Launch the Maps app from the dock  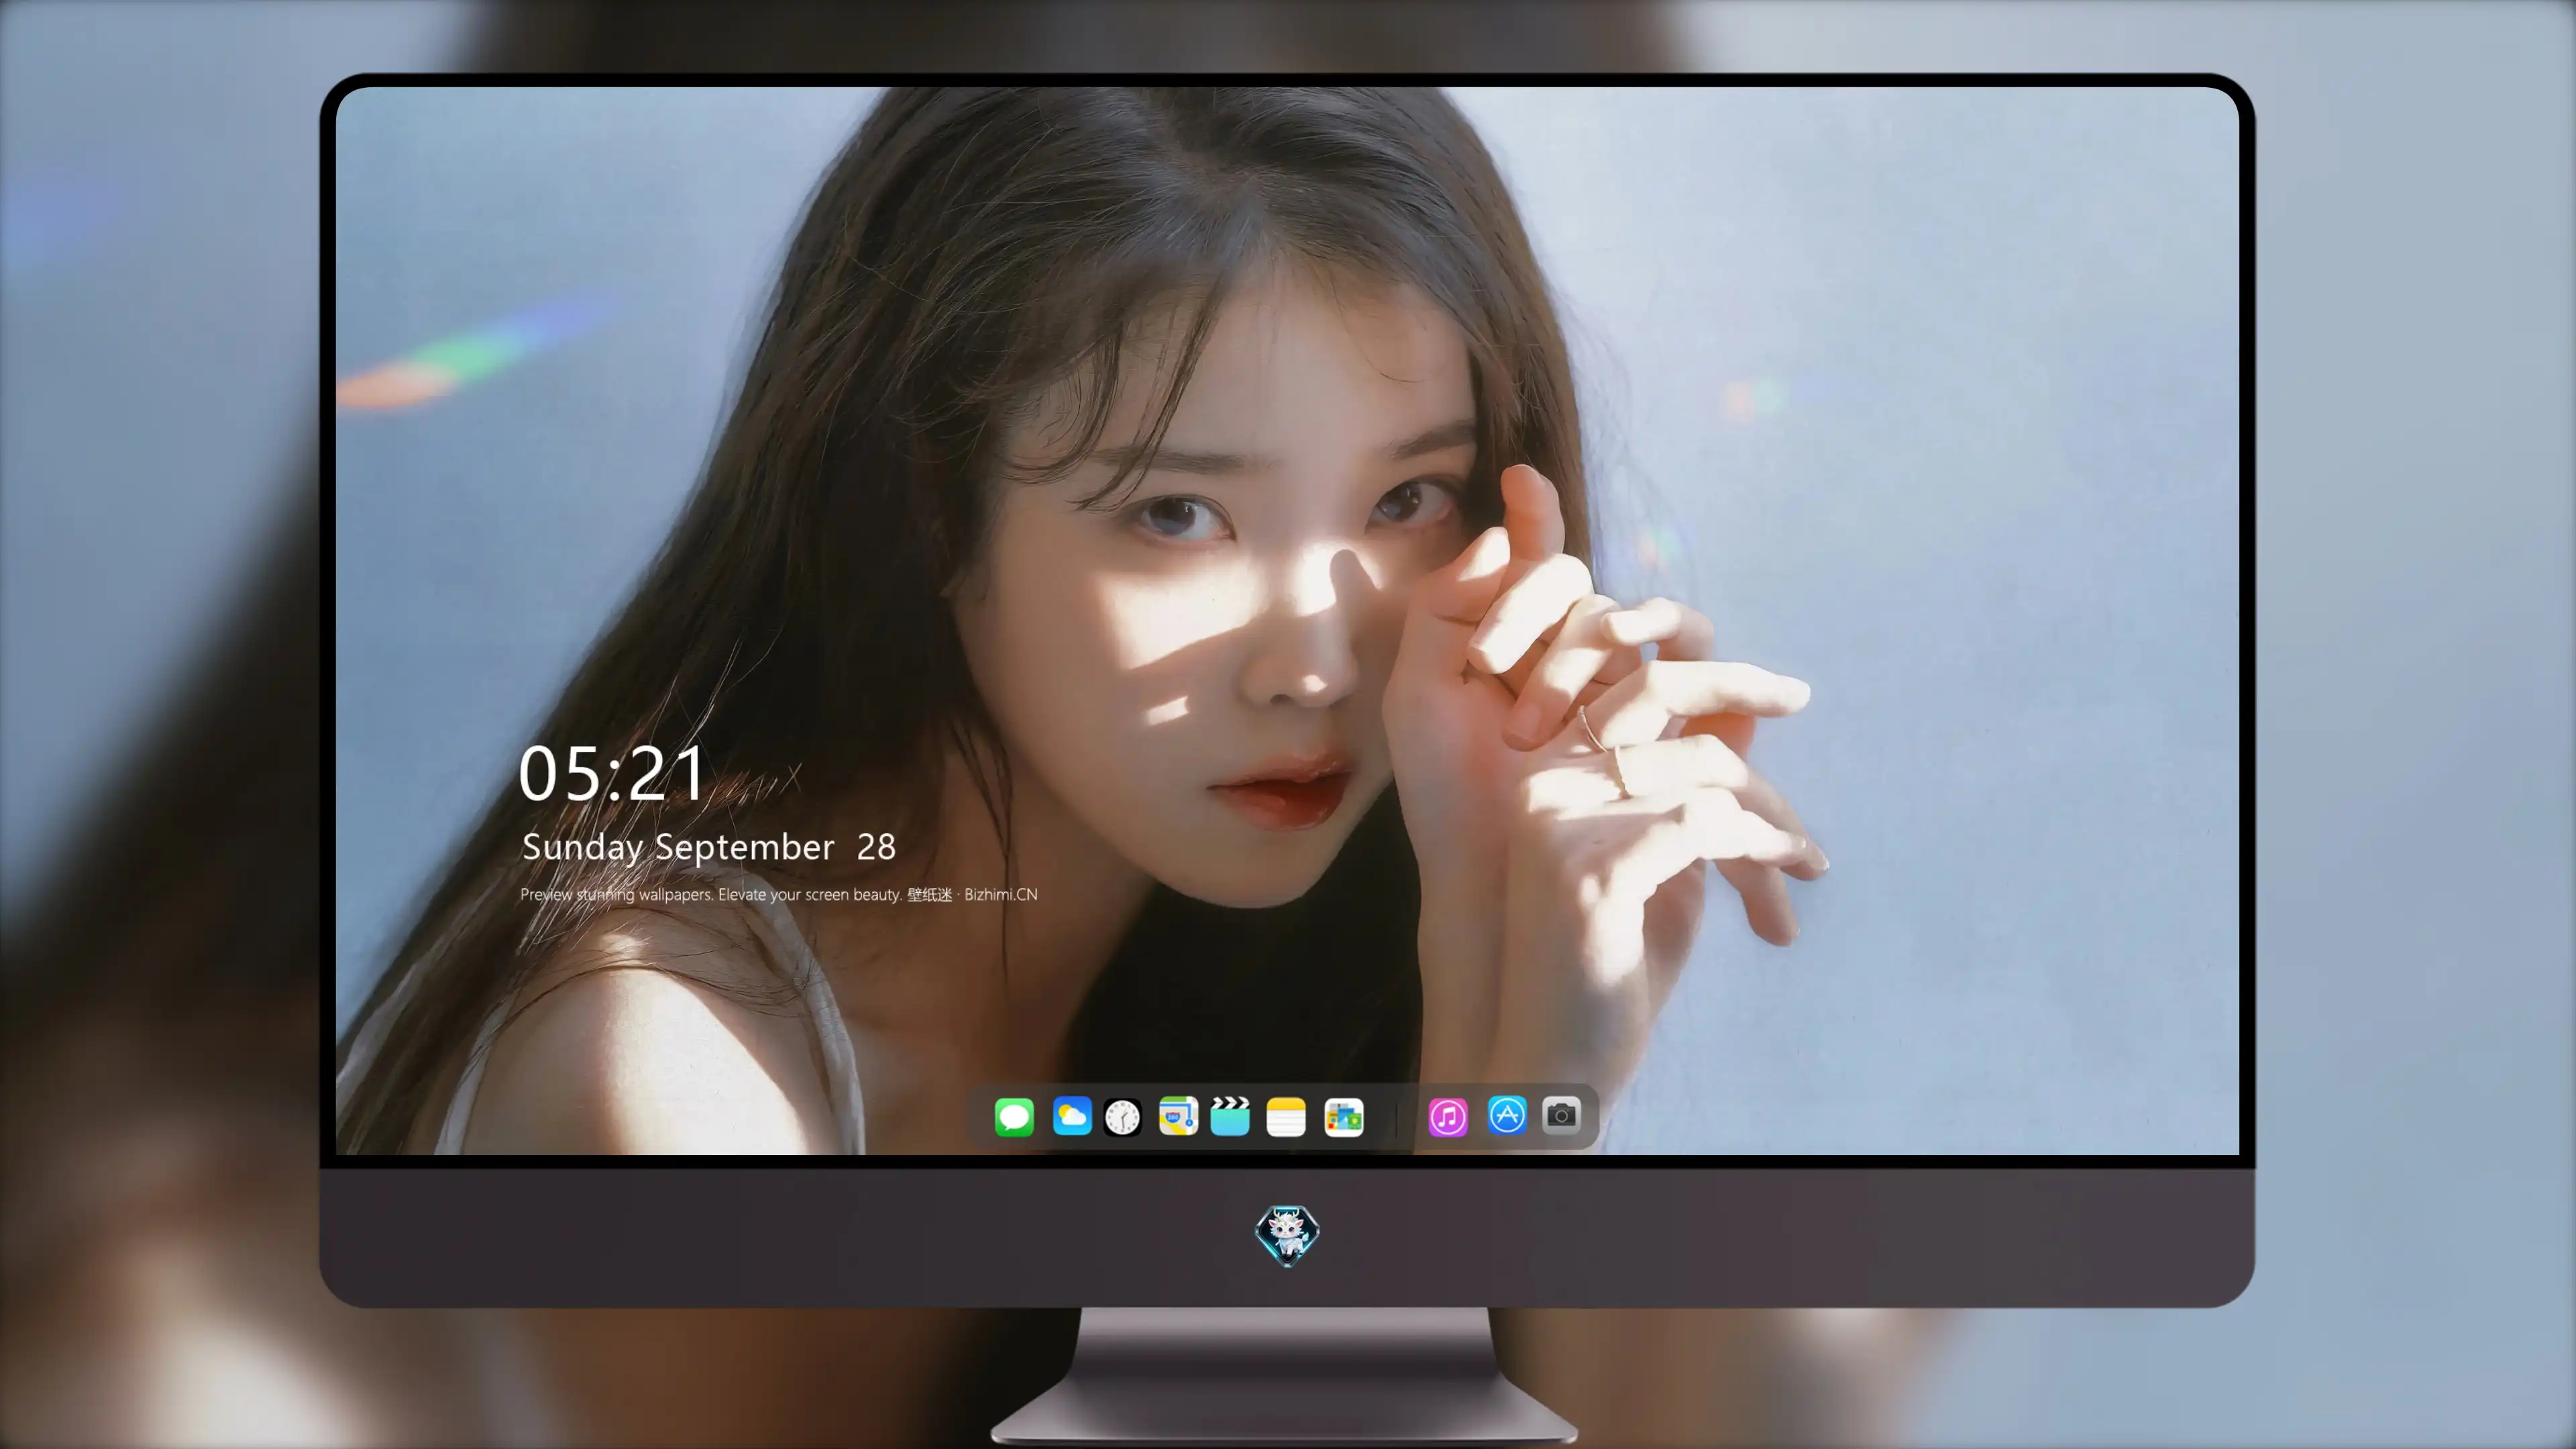pos(1178,1116)
